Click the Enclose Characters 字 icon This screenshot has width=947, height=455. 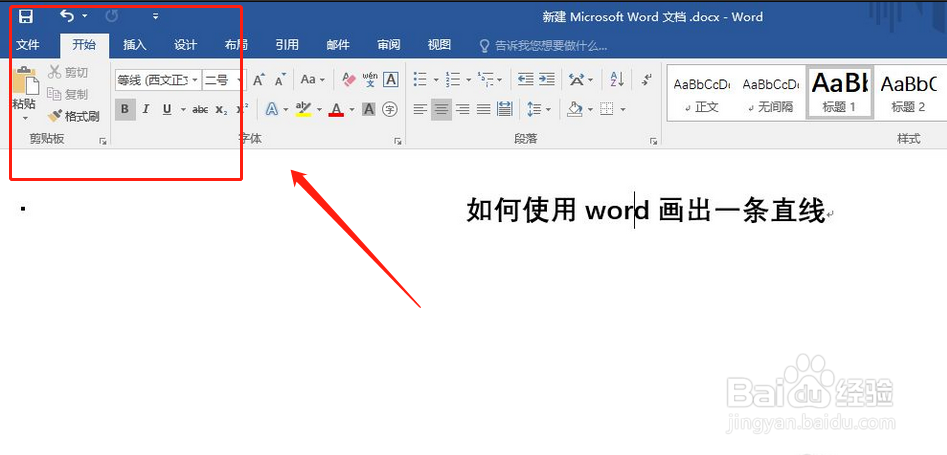point(391,109)
